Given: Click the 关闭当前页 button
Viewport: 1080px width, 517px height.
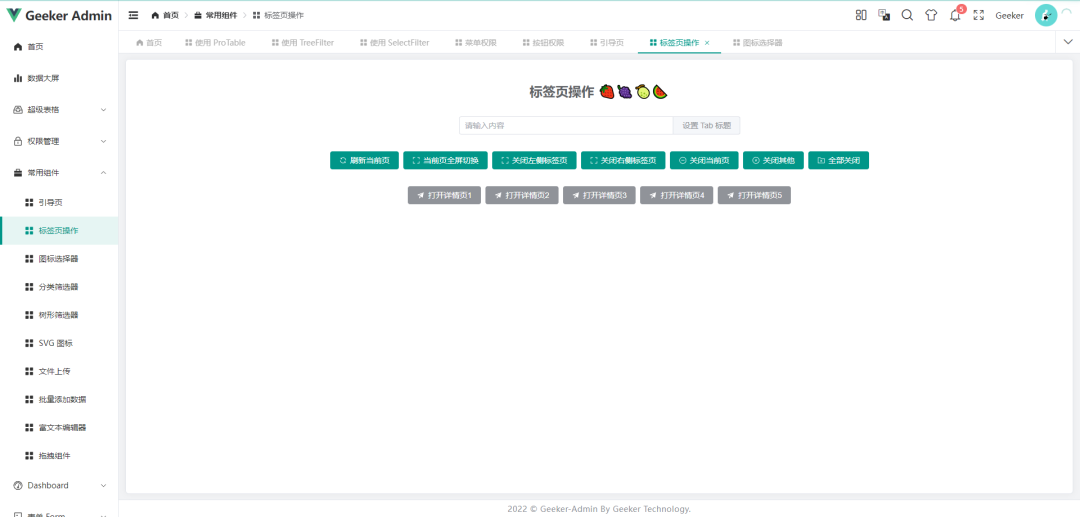Looking at the screenshot, I should (705, 160).
